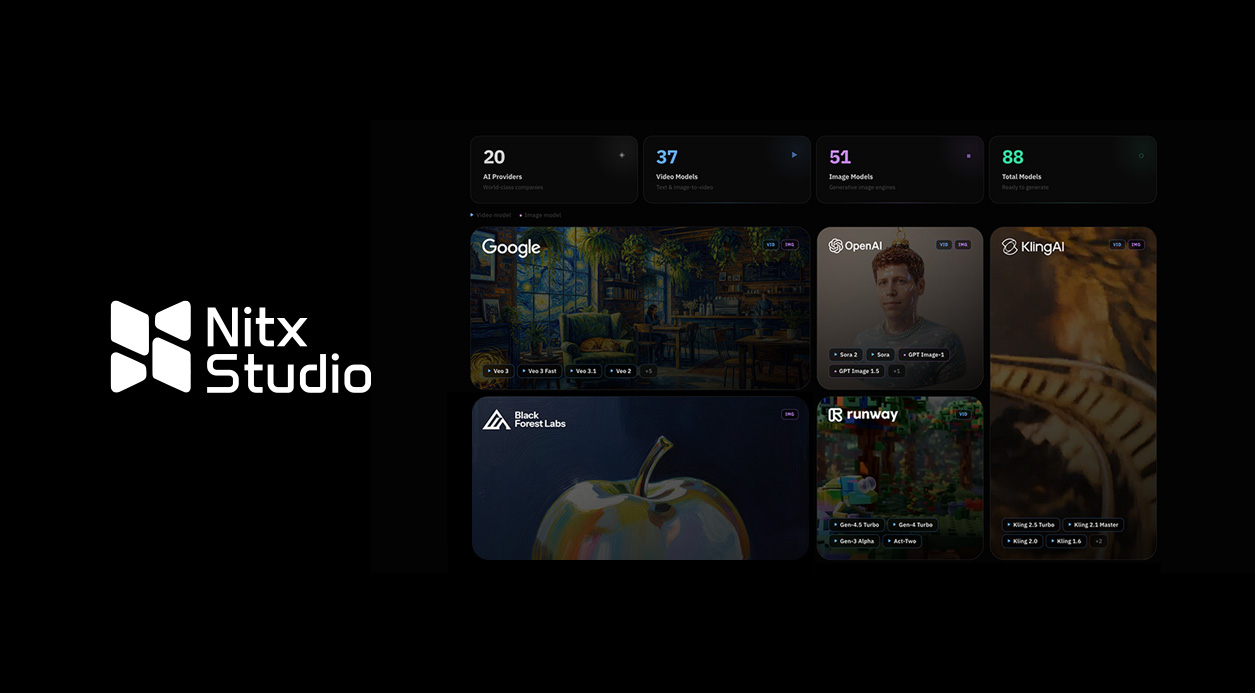Click the KlingAI logo icon
The image size is (1255, 693).
tap(1009, 246)
